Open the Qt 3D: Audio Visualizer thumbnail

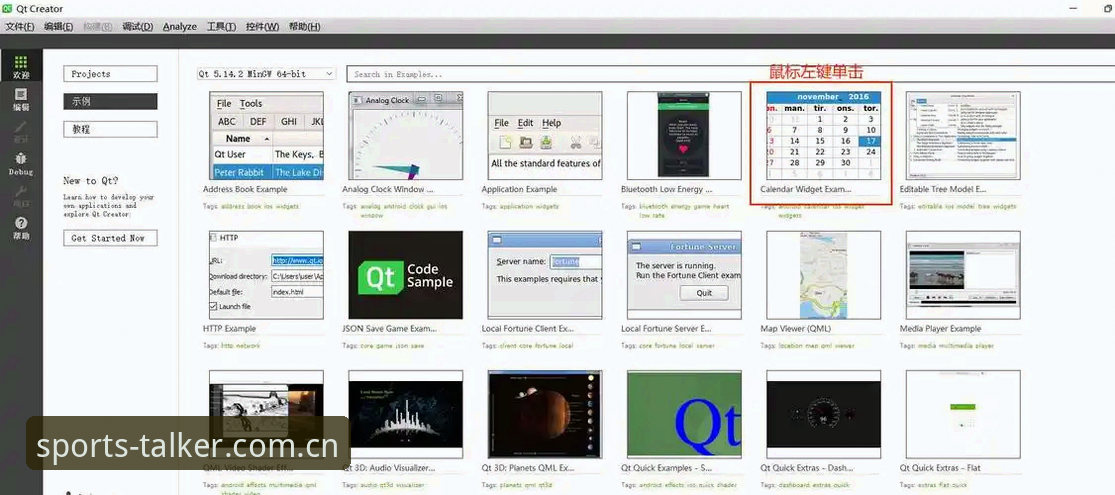coord(405,414)
